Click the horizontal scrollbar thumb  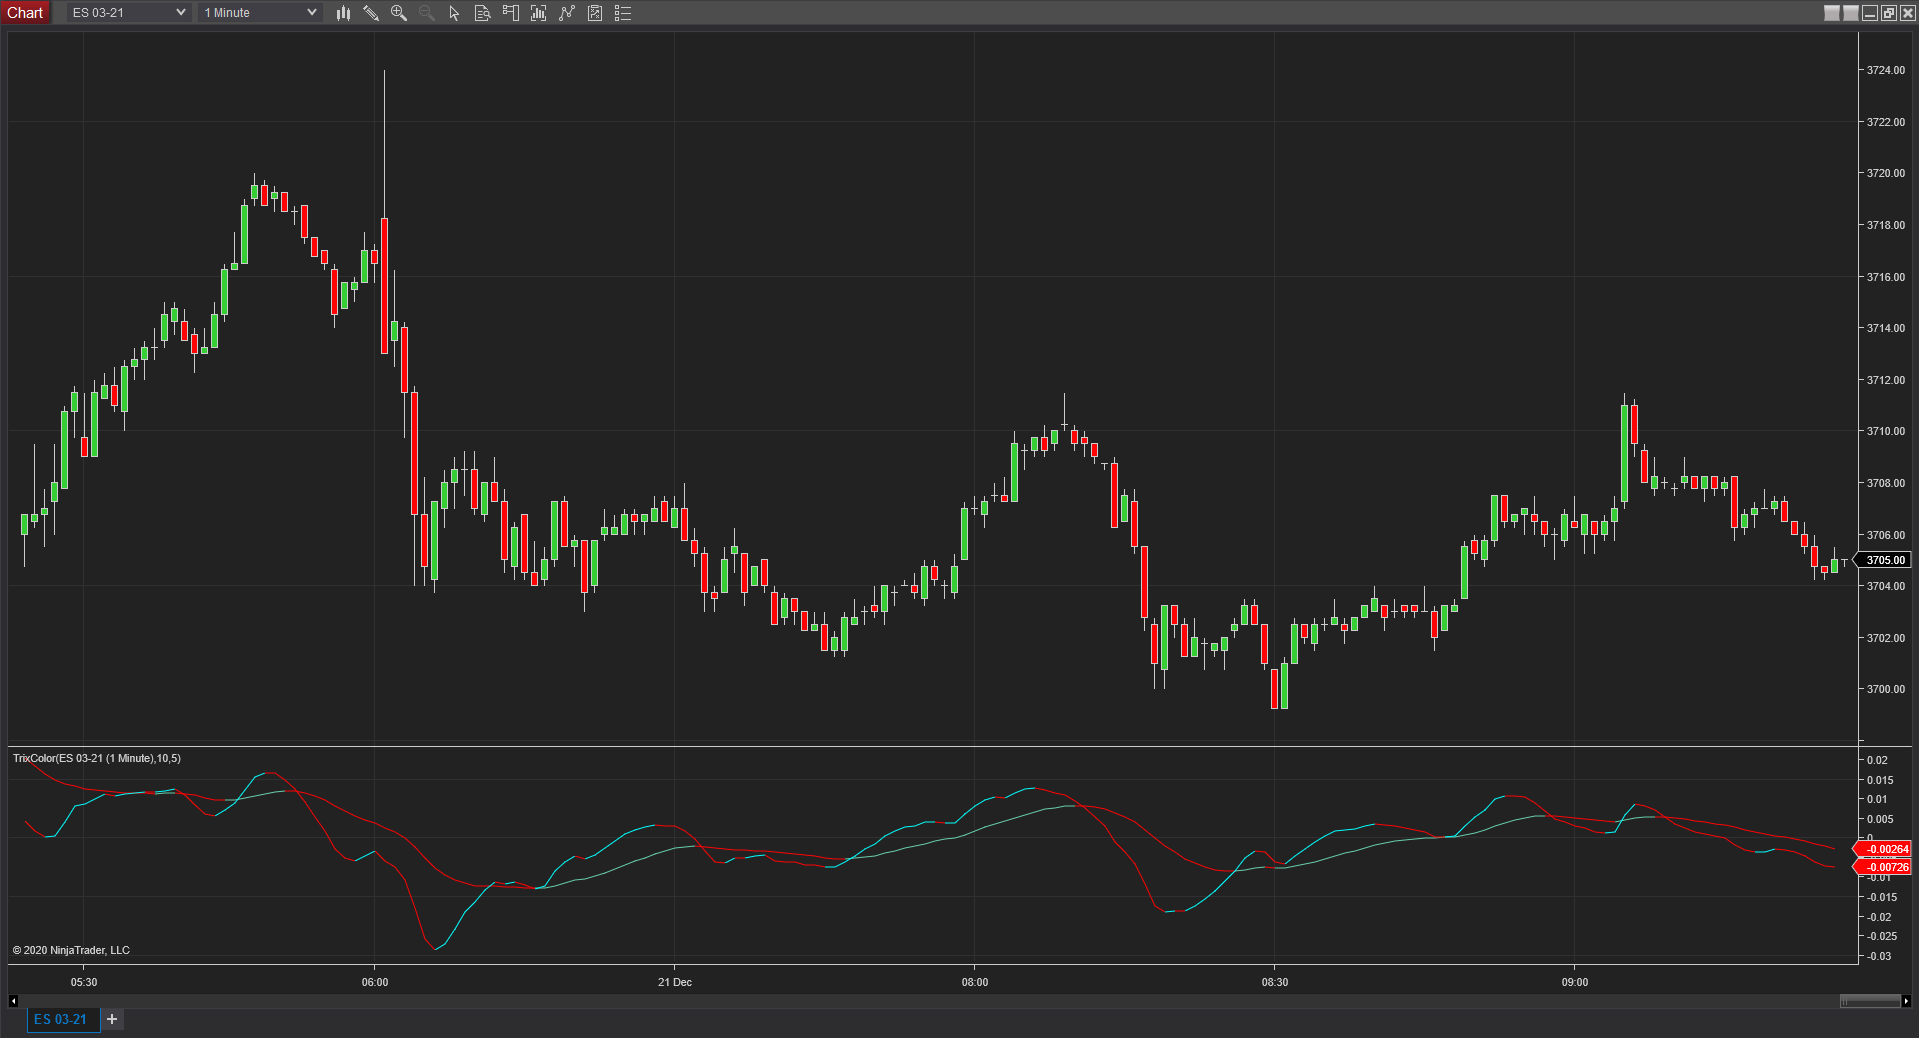click(x=1870, y=1001)
